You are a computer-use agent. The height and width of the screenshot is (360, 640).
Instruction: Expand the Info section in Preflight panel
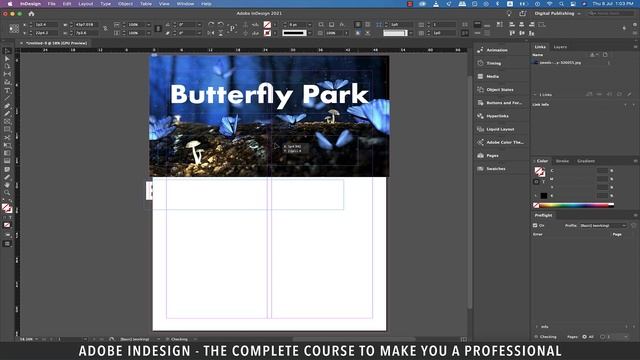coord(537,327)
